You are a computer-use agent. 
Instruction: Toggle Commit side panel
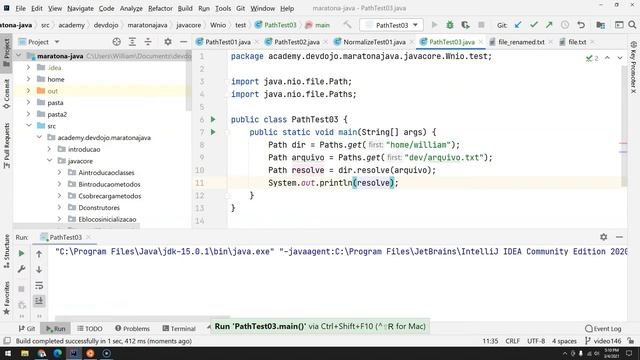[7, 94]
